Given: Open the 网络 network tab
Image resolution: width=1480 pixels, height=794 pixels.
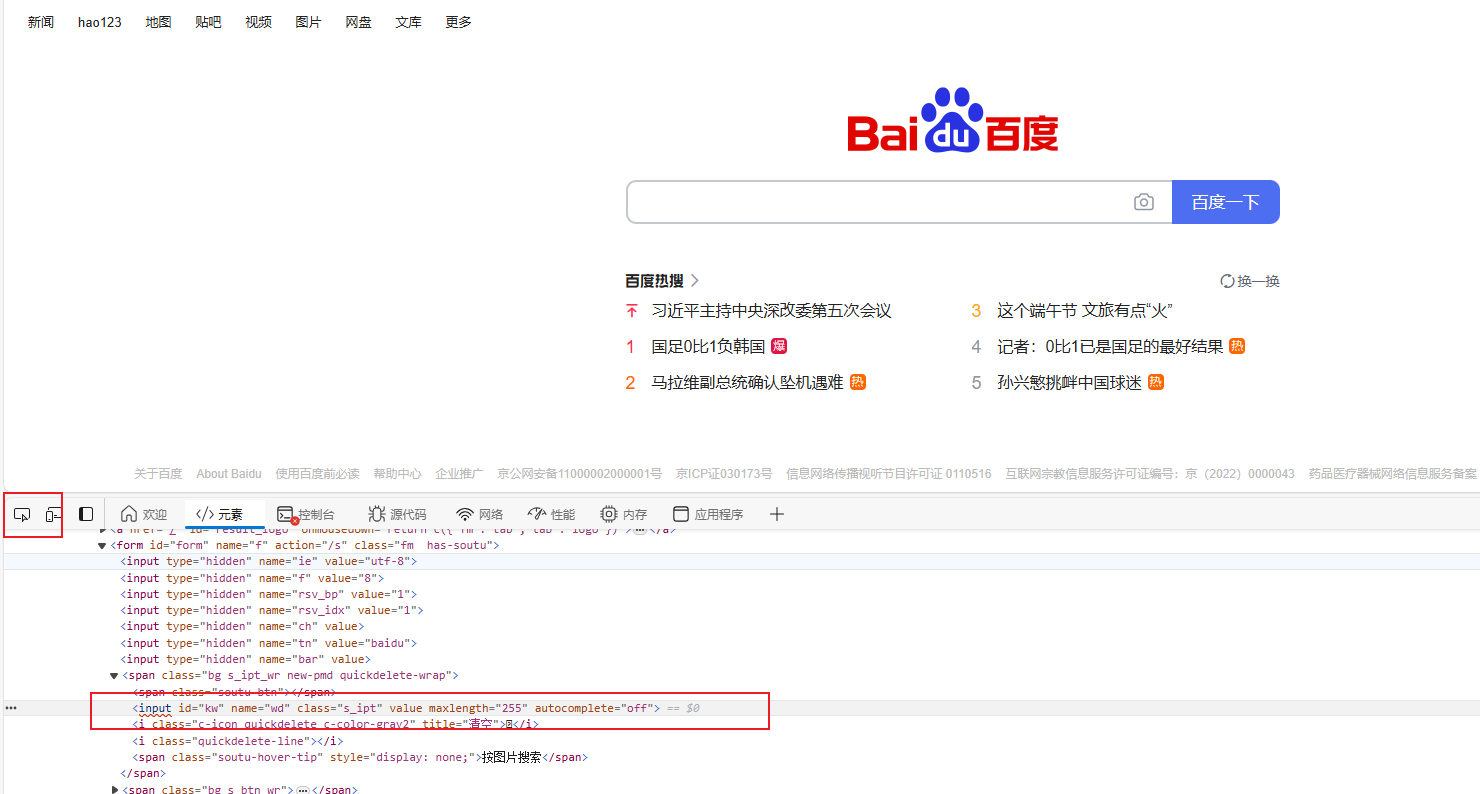Looking at the screenshot, I should coord(480,514).
